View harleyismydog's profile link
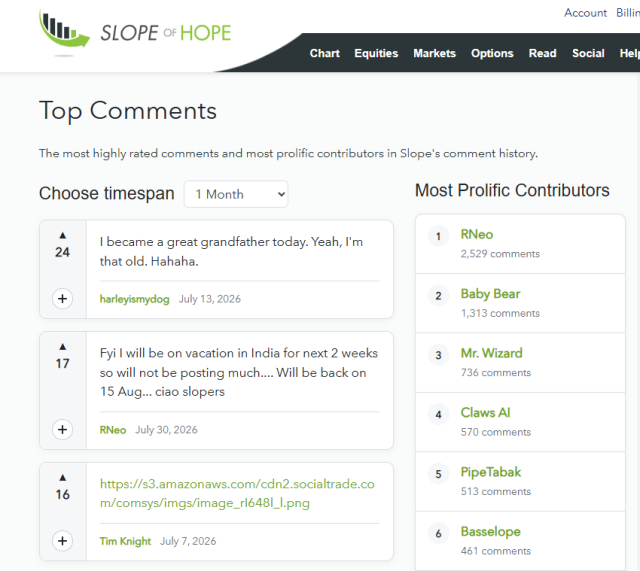This screenshot has height=571, width=640. click(x=135, y=299)
